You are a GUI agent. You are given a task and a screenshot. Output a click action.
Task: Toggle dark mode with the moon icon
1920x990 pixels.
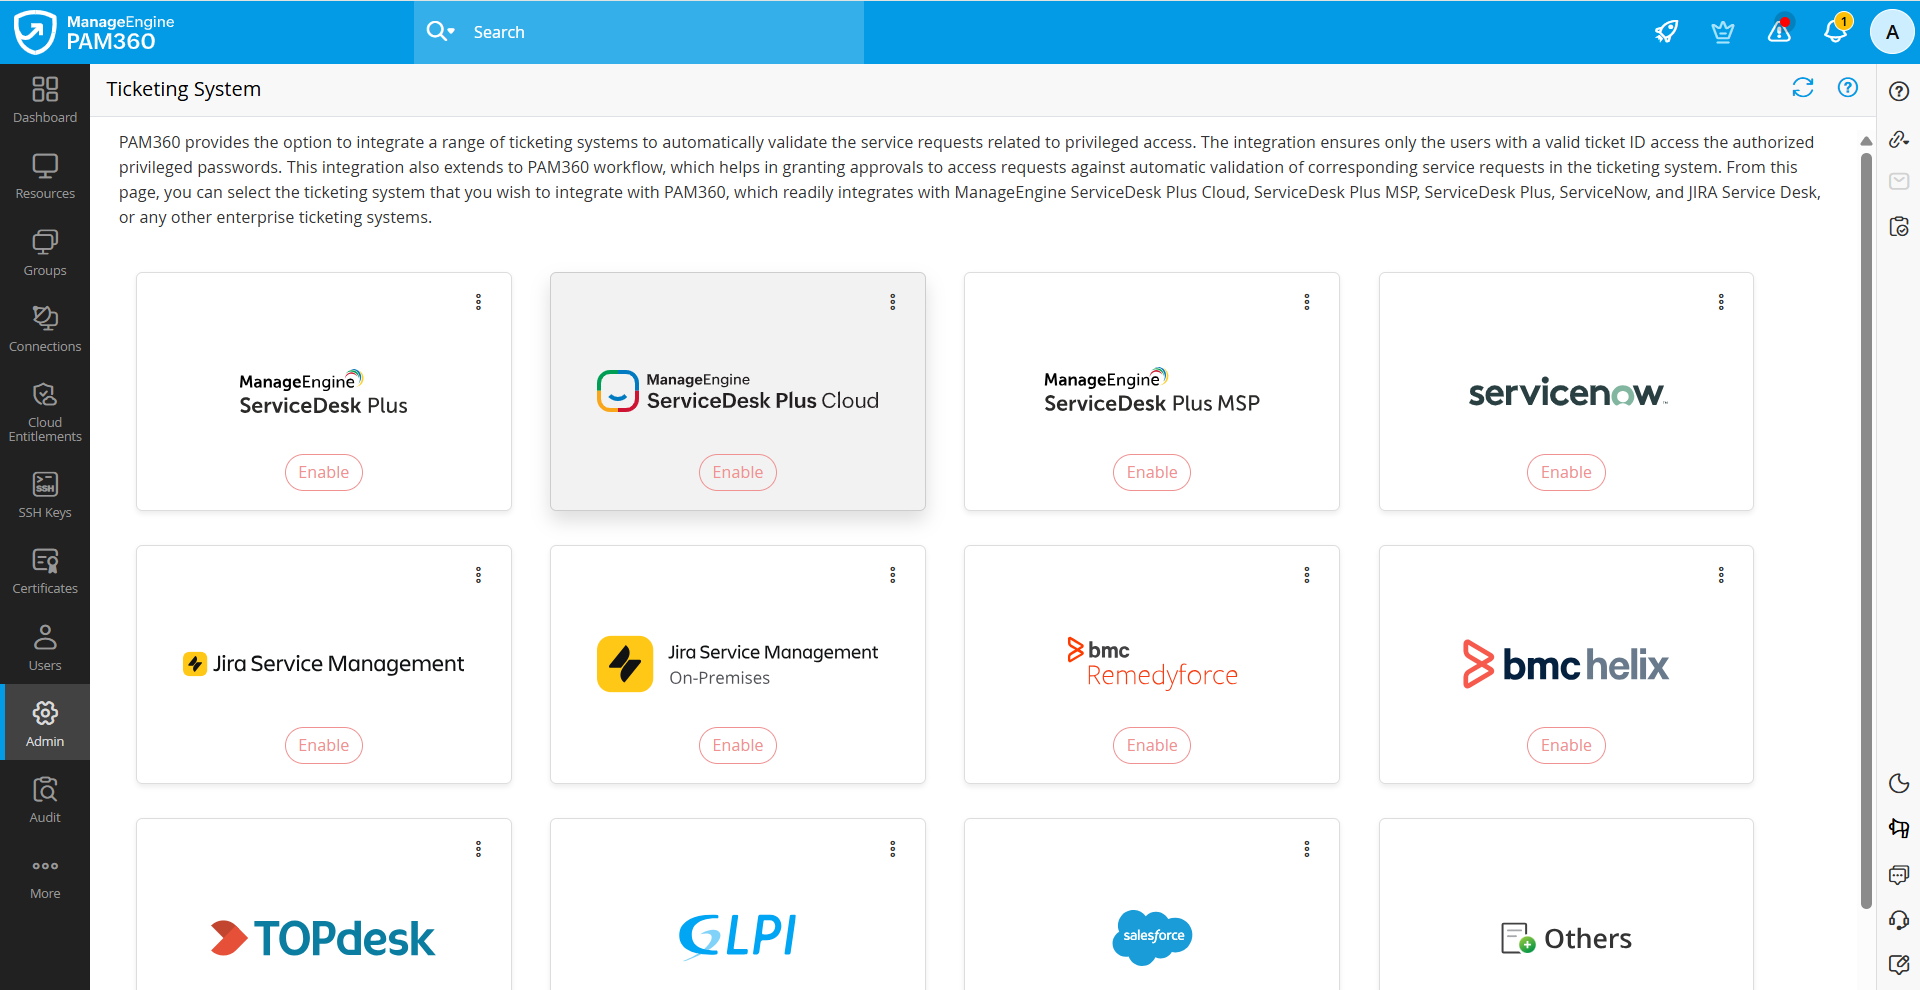[1899, 783]
